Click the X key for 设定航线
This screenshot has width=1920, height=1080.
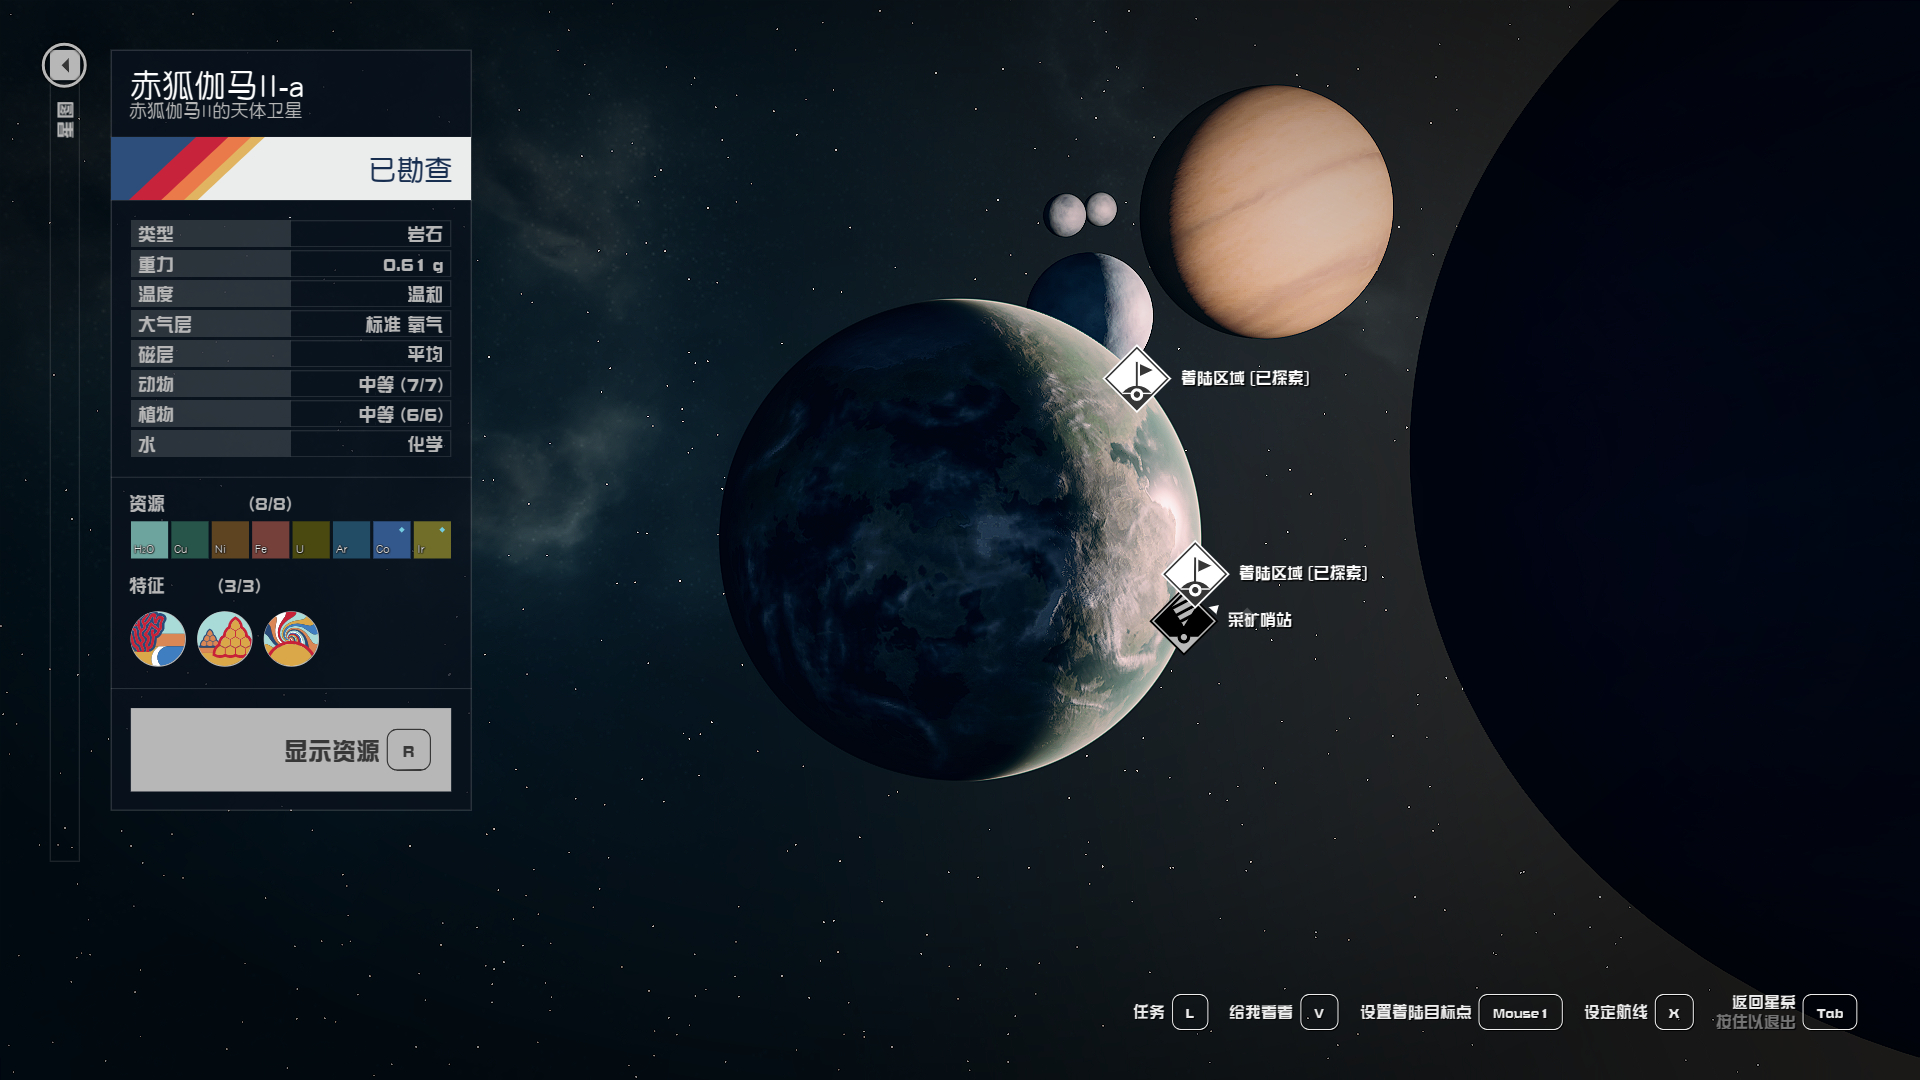[x=1674, y=1013]
